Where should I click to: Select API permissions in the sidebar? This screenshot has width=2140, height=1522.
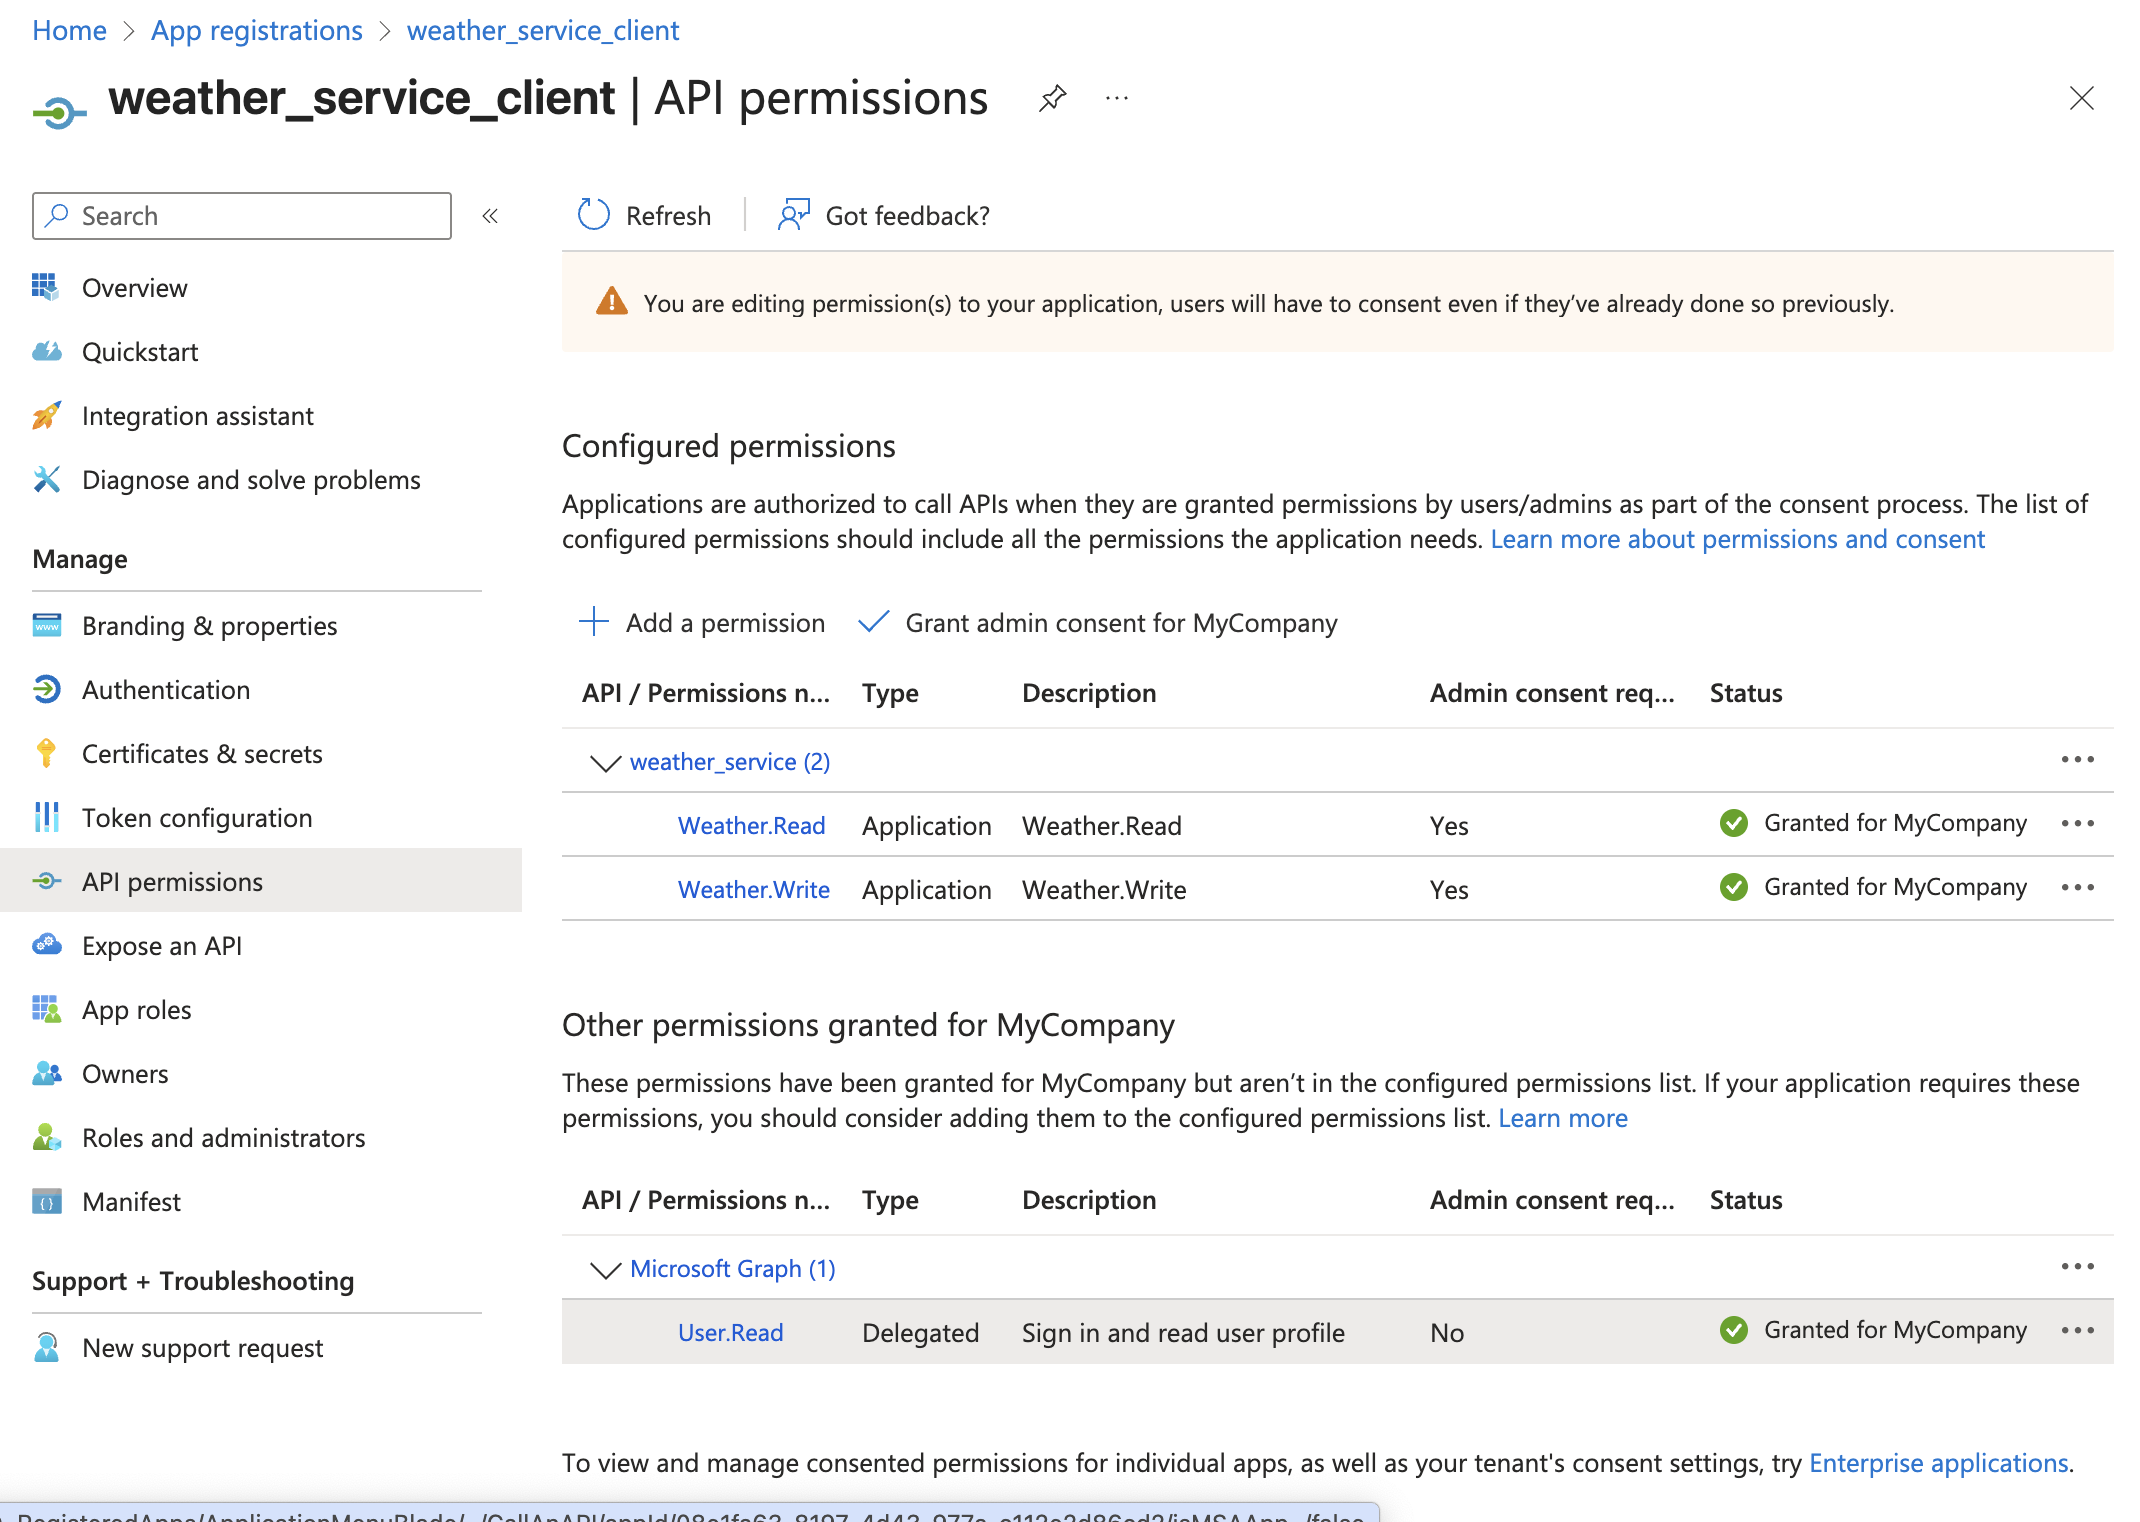[261, 881]
